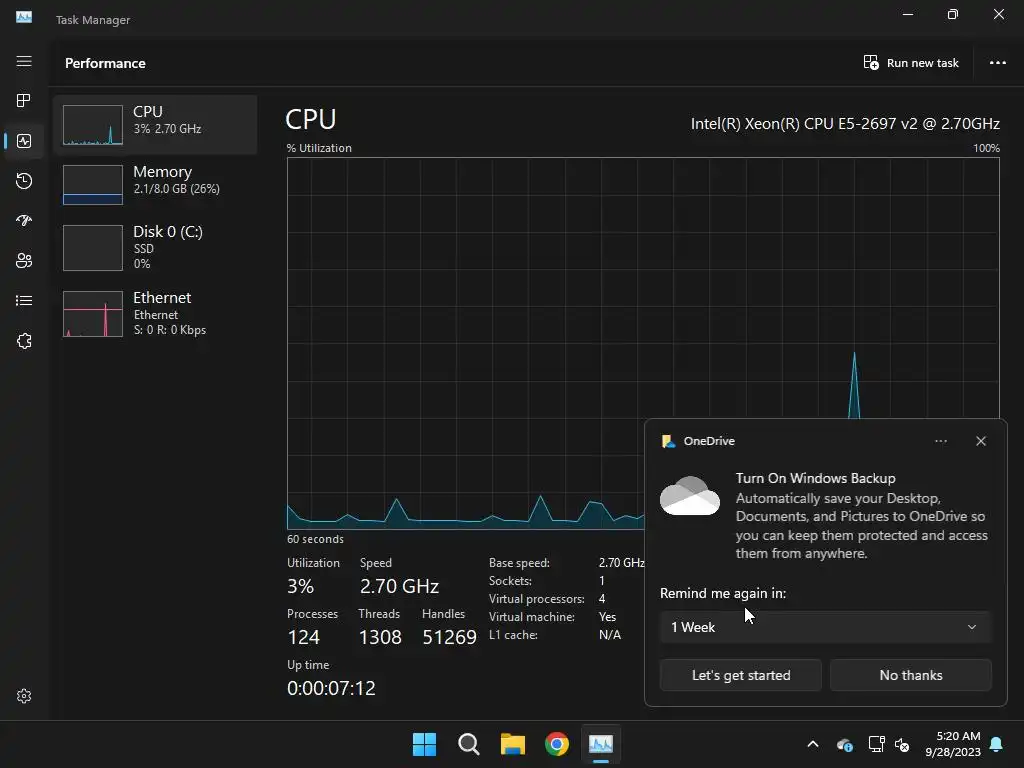Open the clock showing 5:20 AM
Image resolution: width=1024 pixels, height=768 pixels.
(x=953, y=744)
